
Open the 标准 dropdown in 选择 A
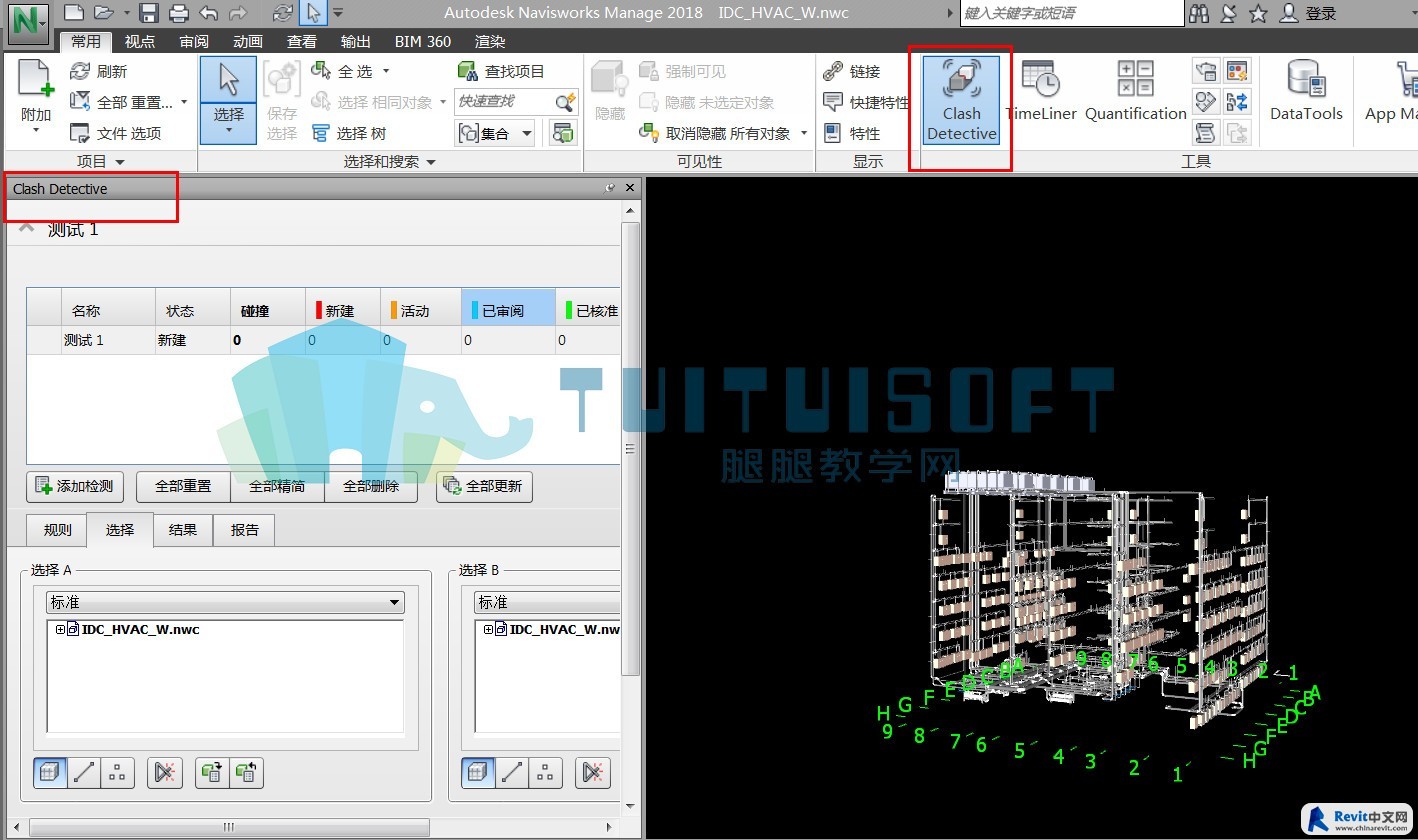tap(225, 602)
